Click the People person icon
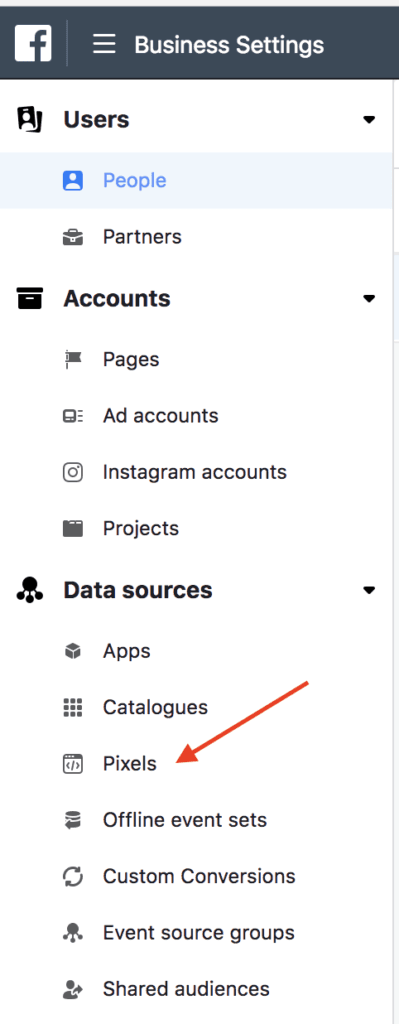The width and height of the screenshot is (399, 1024). click(x=72, y=180)
